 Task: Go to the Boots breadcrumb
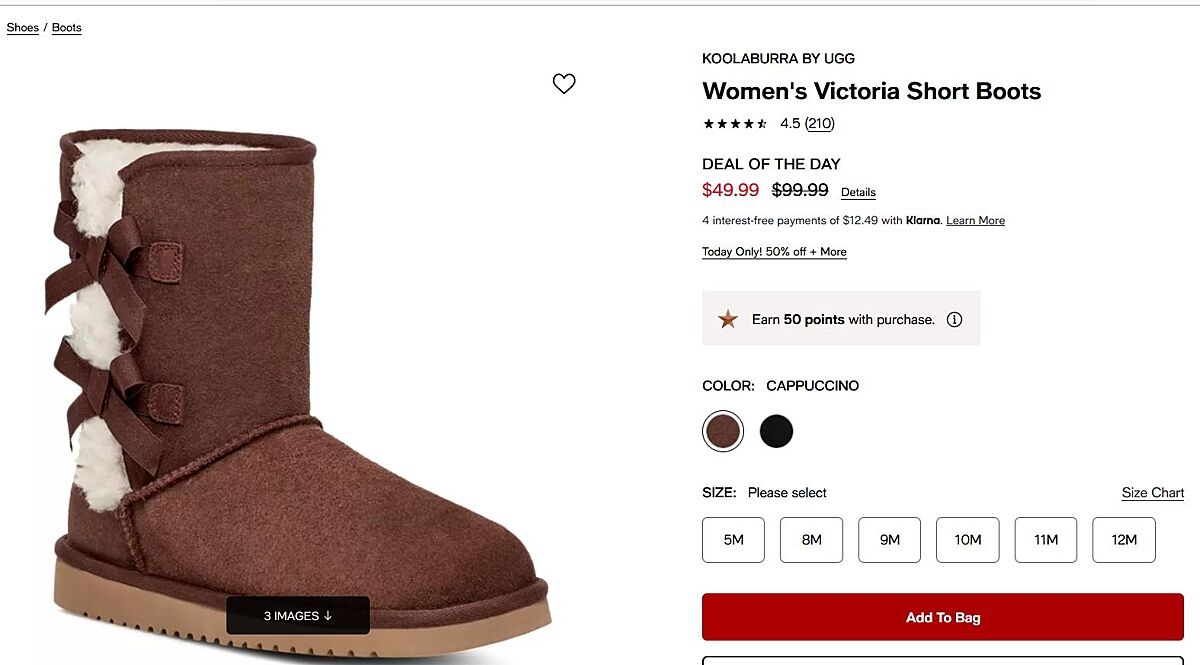point(67,28)
